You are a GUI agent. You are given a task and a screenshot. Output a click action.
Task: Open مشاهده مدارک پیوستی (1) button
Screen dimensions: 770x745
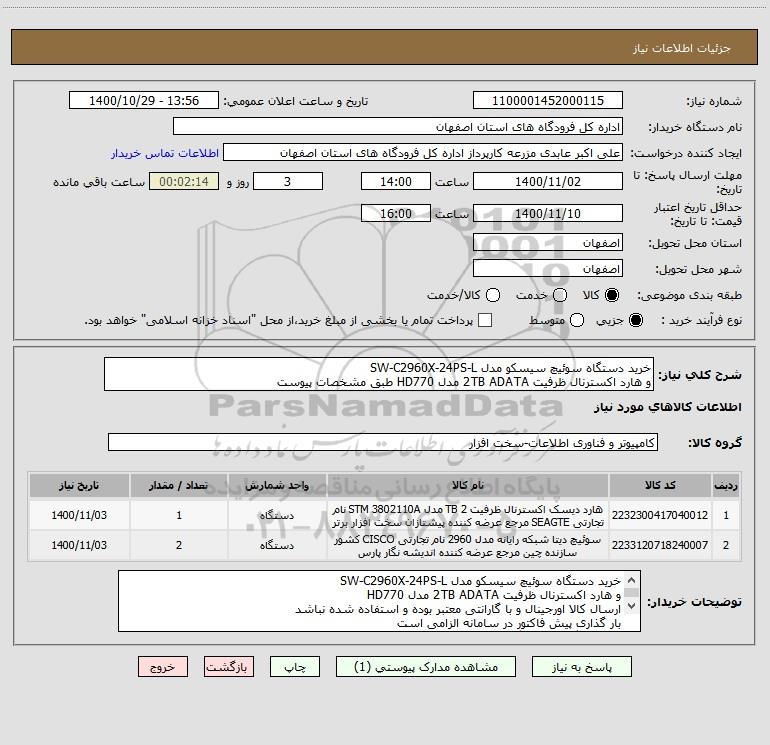click(426, 667)
